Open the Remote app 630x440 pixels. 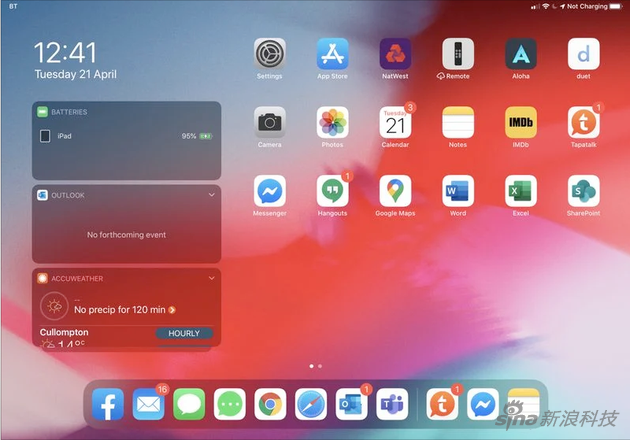(458, 54)
